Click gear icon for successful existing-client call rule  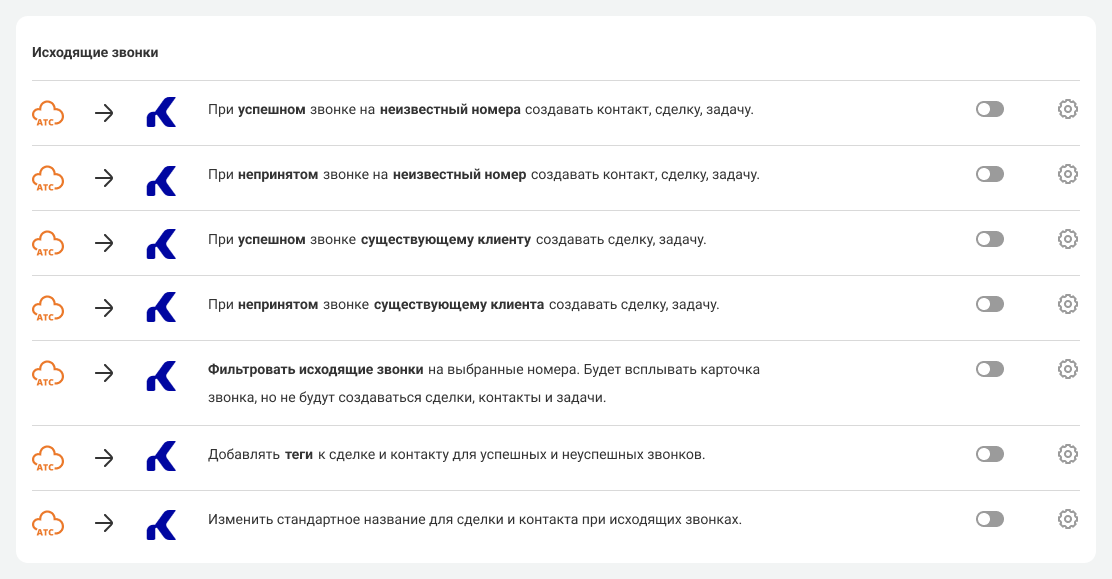(1067, 239)
